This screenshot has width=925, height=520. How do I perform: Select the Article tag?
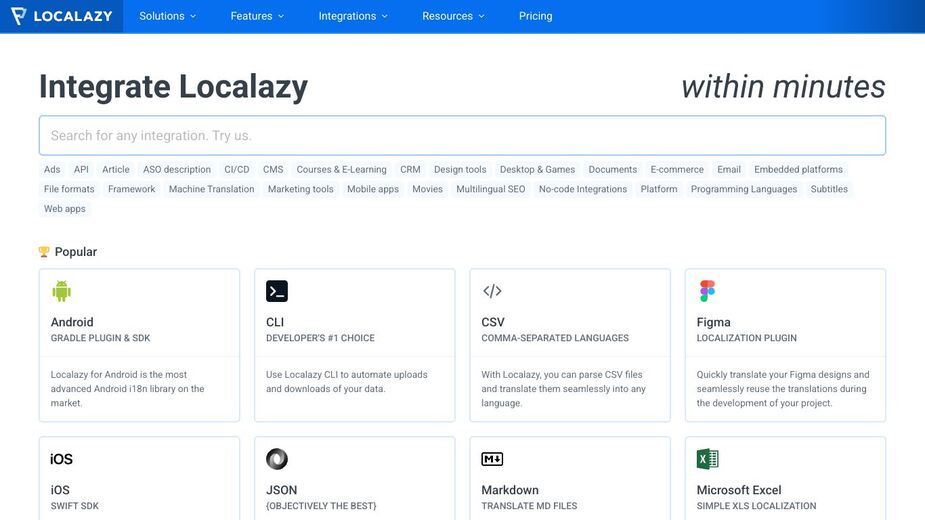coord(116,169)
